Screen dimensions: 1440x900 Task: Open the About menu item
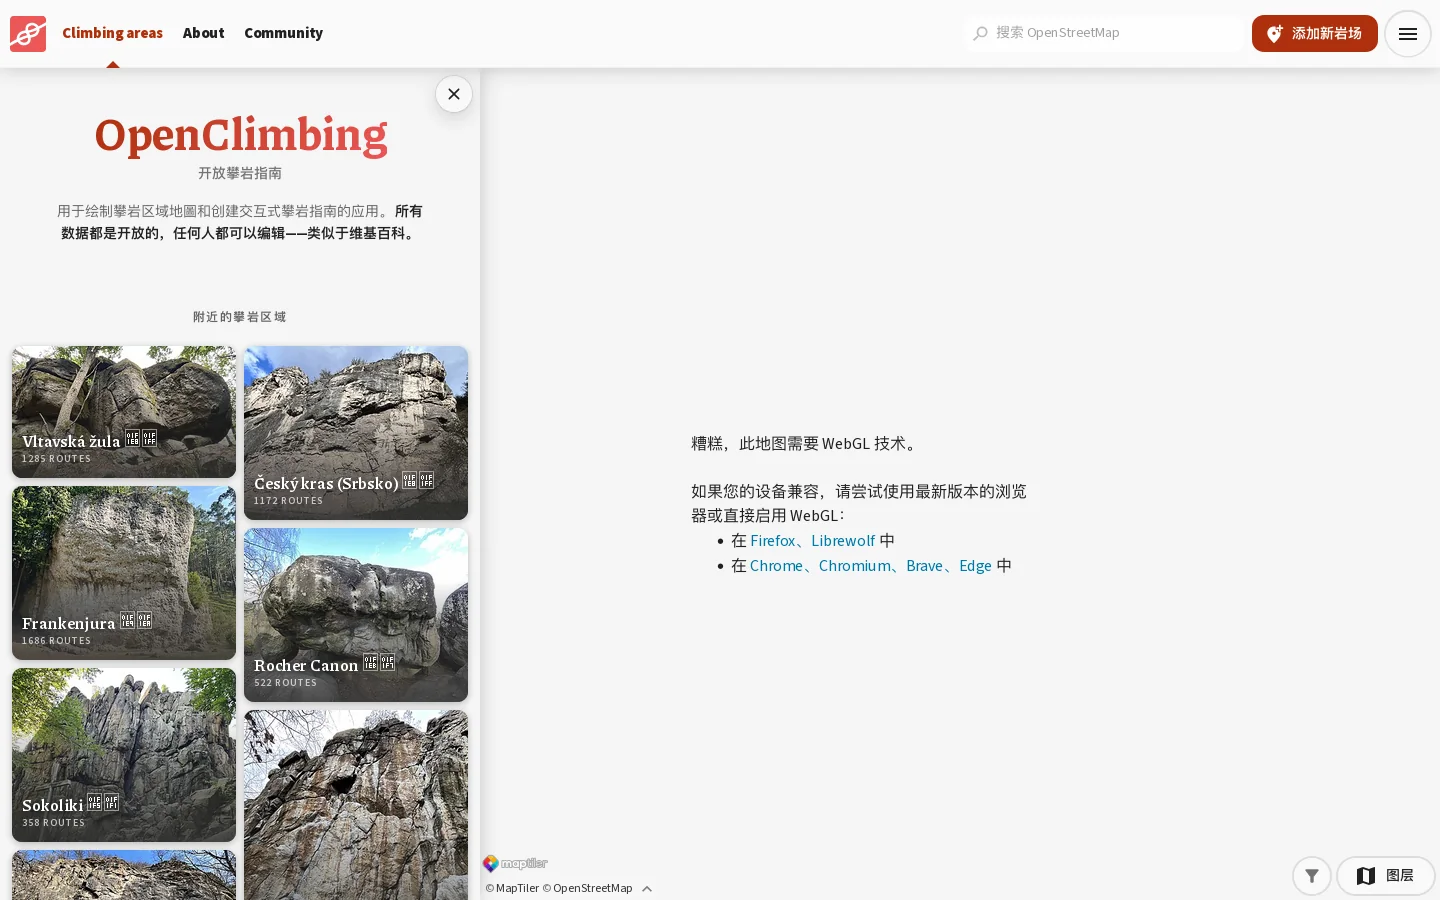[x=203, y=33]
